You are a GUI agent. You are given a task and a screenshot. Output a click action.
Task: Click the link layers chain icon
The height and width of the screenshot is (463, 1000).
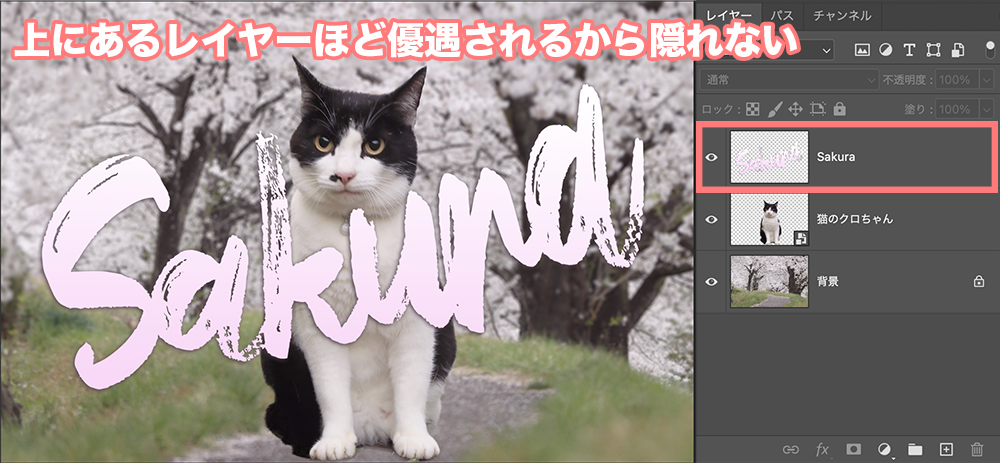pyautogui.click(x=791, y=449)
